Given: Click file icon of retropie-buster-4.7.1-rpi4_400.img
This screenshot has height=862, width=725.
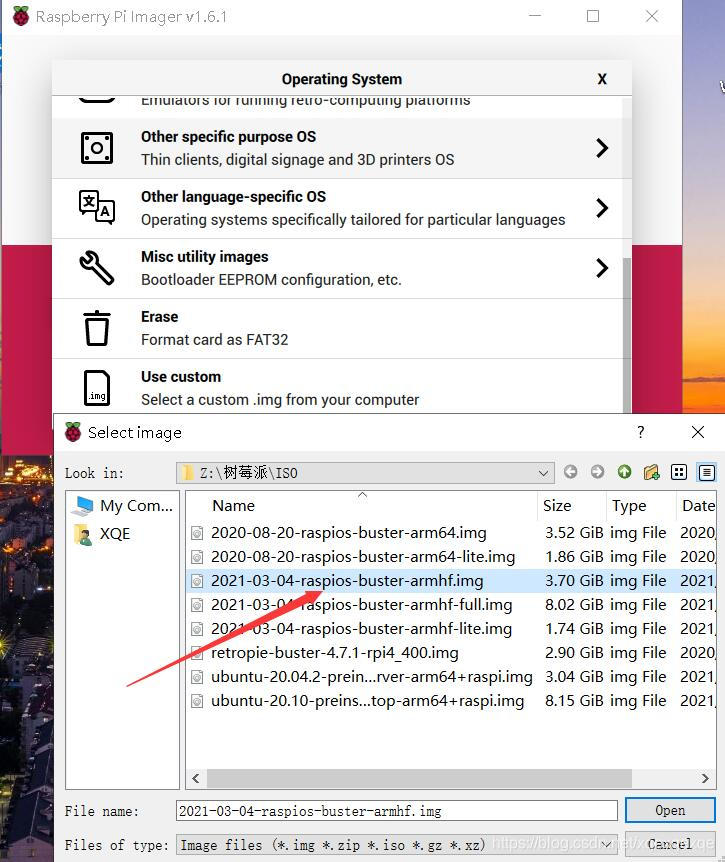Looking at the screenshot, I should (x=197, y=653).
